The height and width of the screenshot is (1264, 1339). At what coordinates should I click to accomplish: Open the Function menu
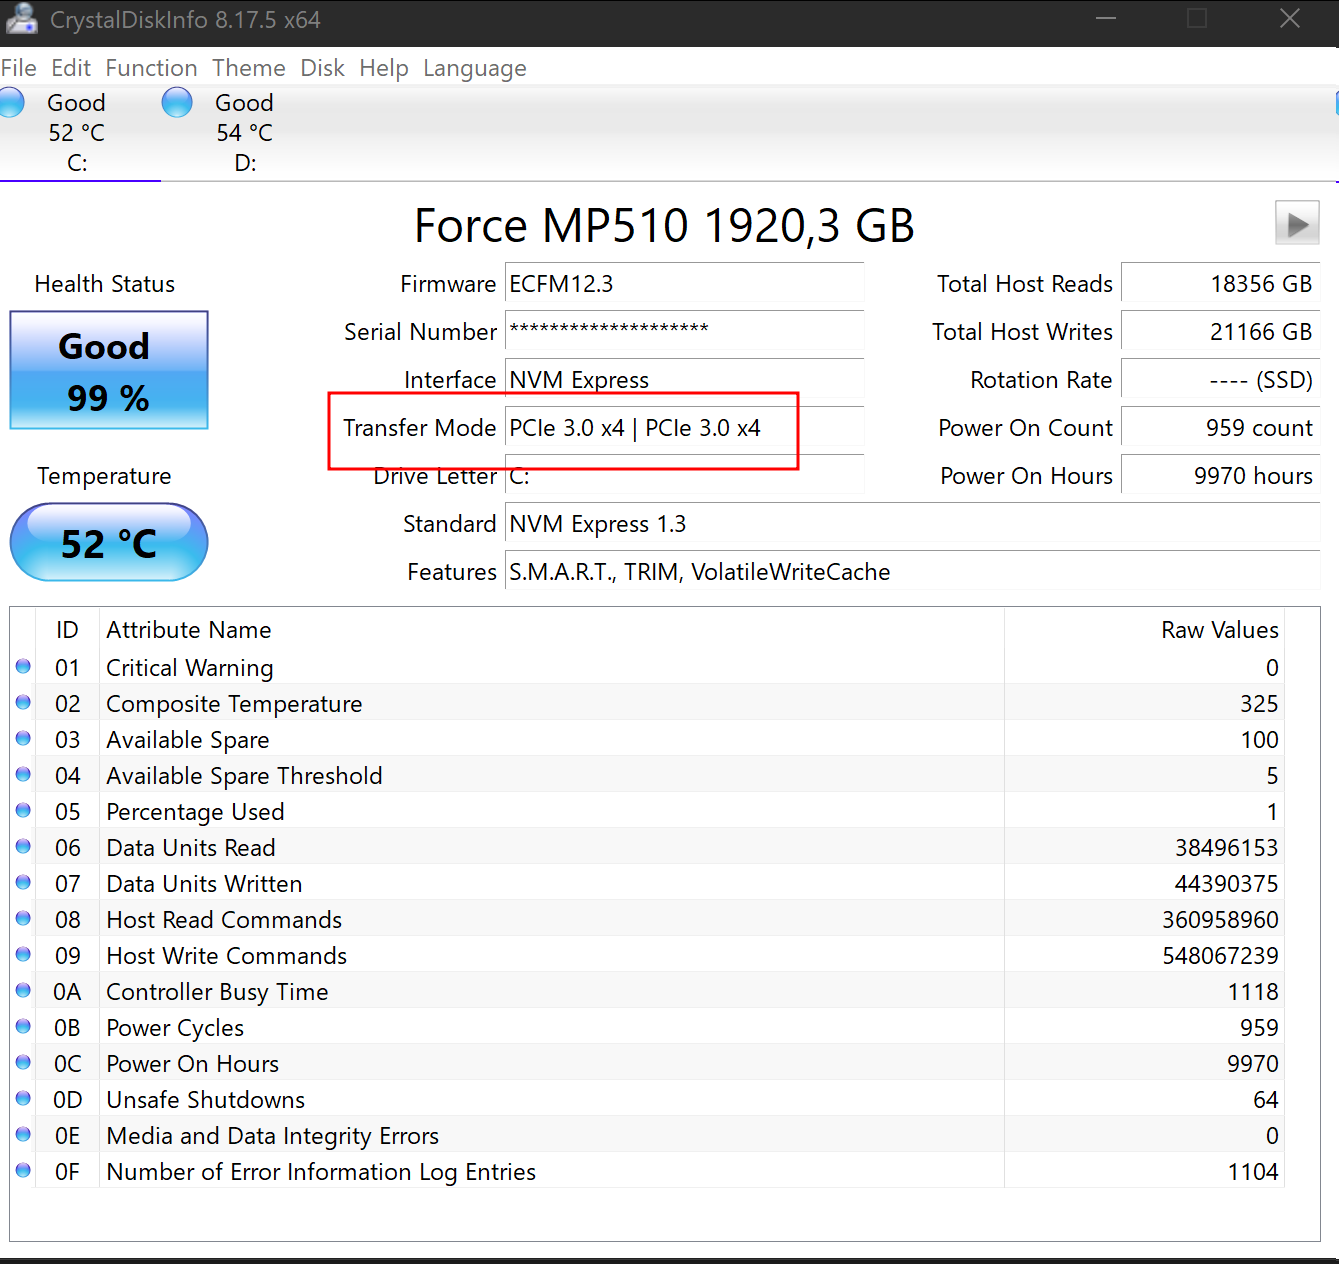pos(152,68)
